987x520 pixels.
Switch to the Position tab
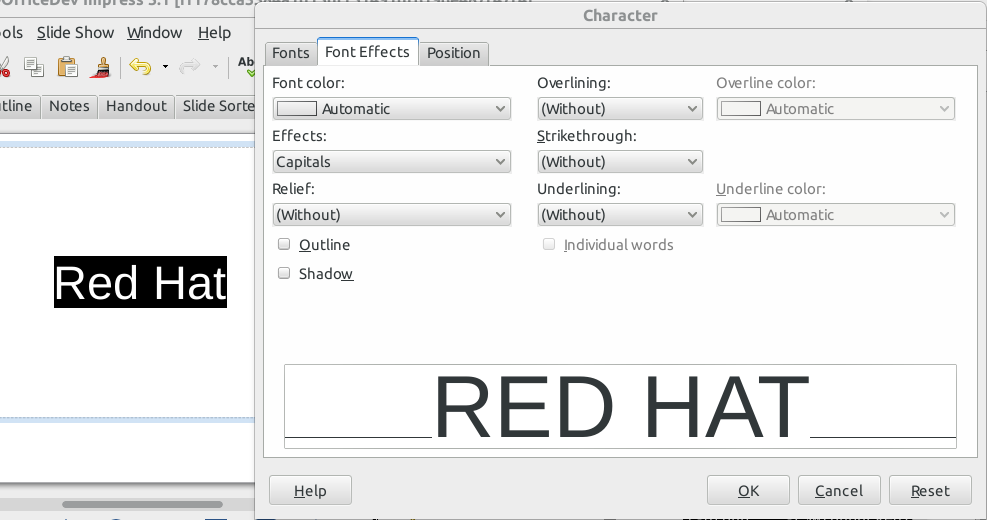click(453, 53)
